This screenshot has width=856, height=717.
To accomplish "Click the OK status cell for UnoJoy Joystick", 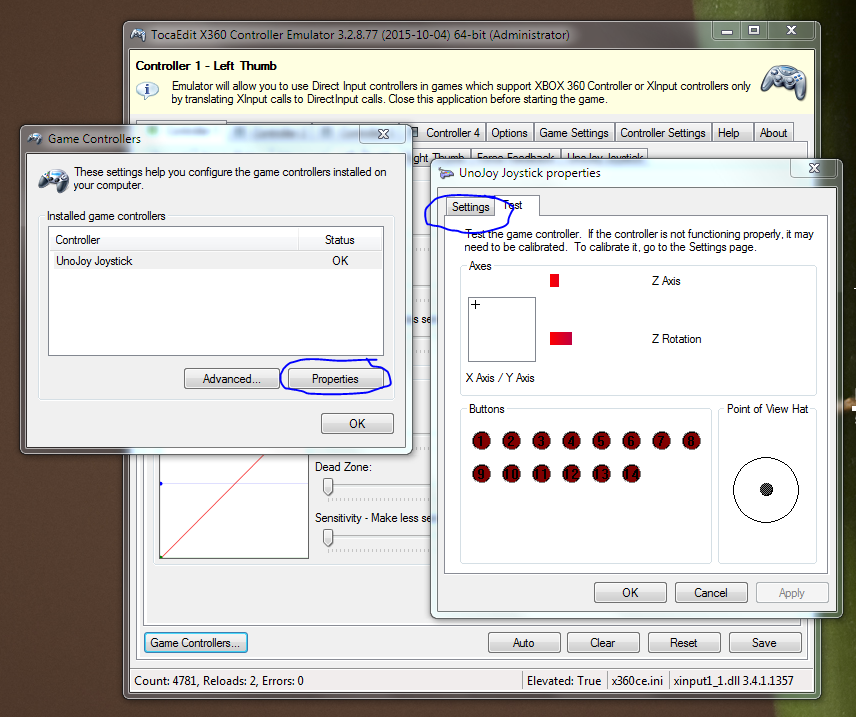I will pyautogui.click(x=340, y=260).
